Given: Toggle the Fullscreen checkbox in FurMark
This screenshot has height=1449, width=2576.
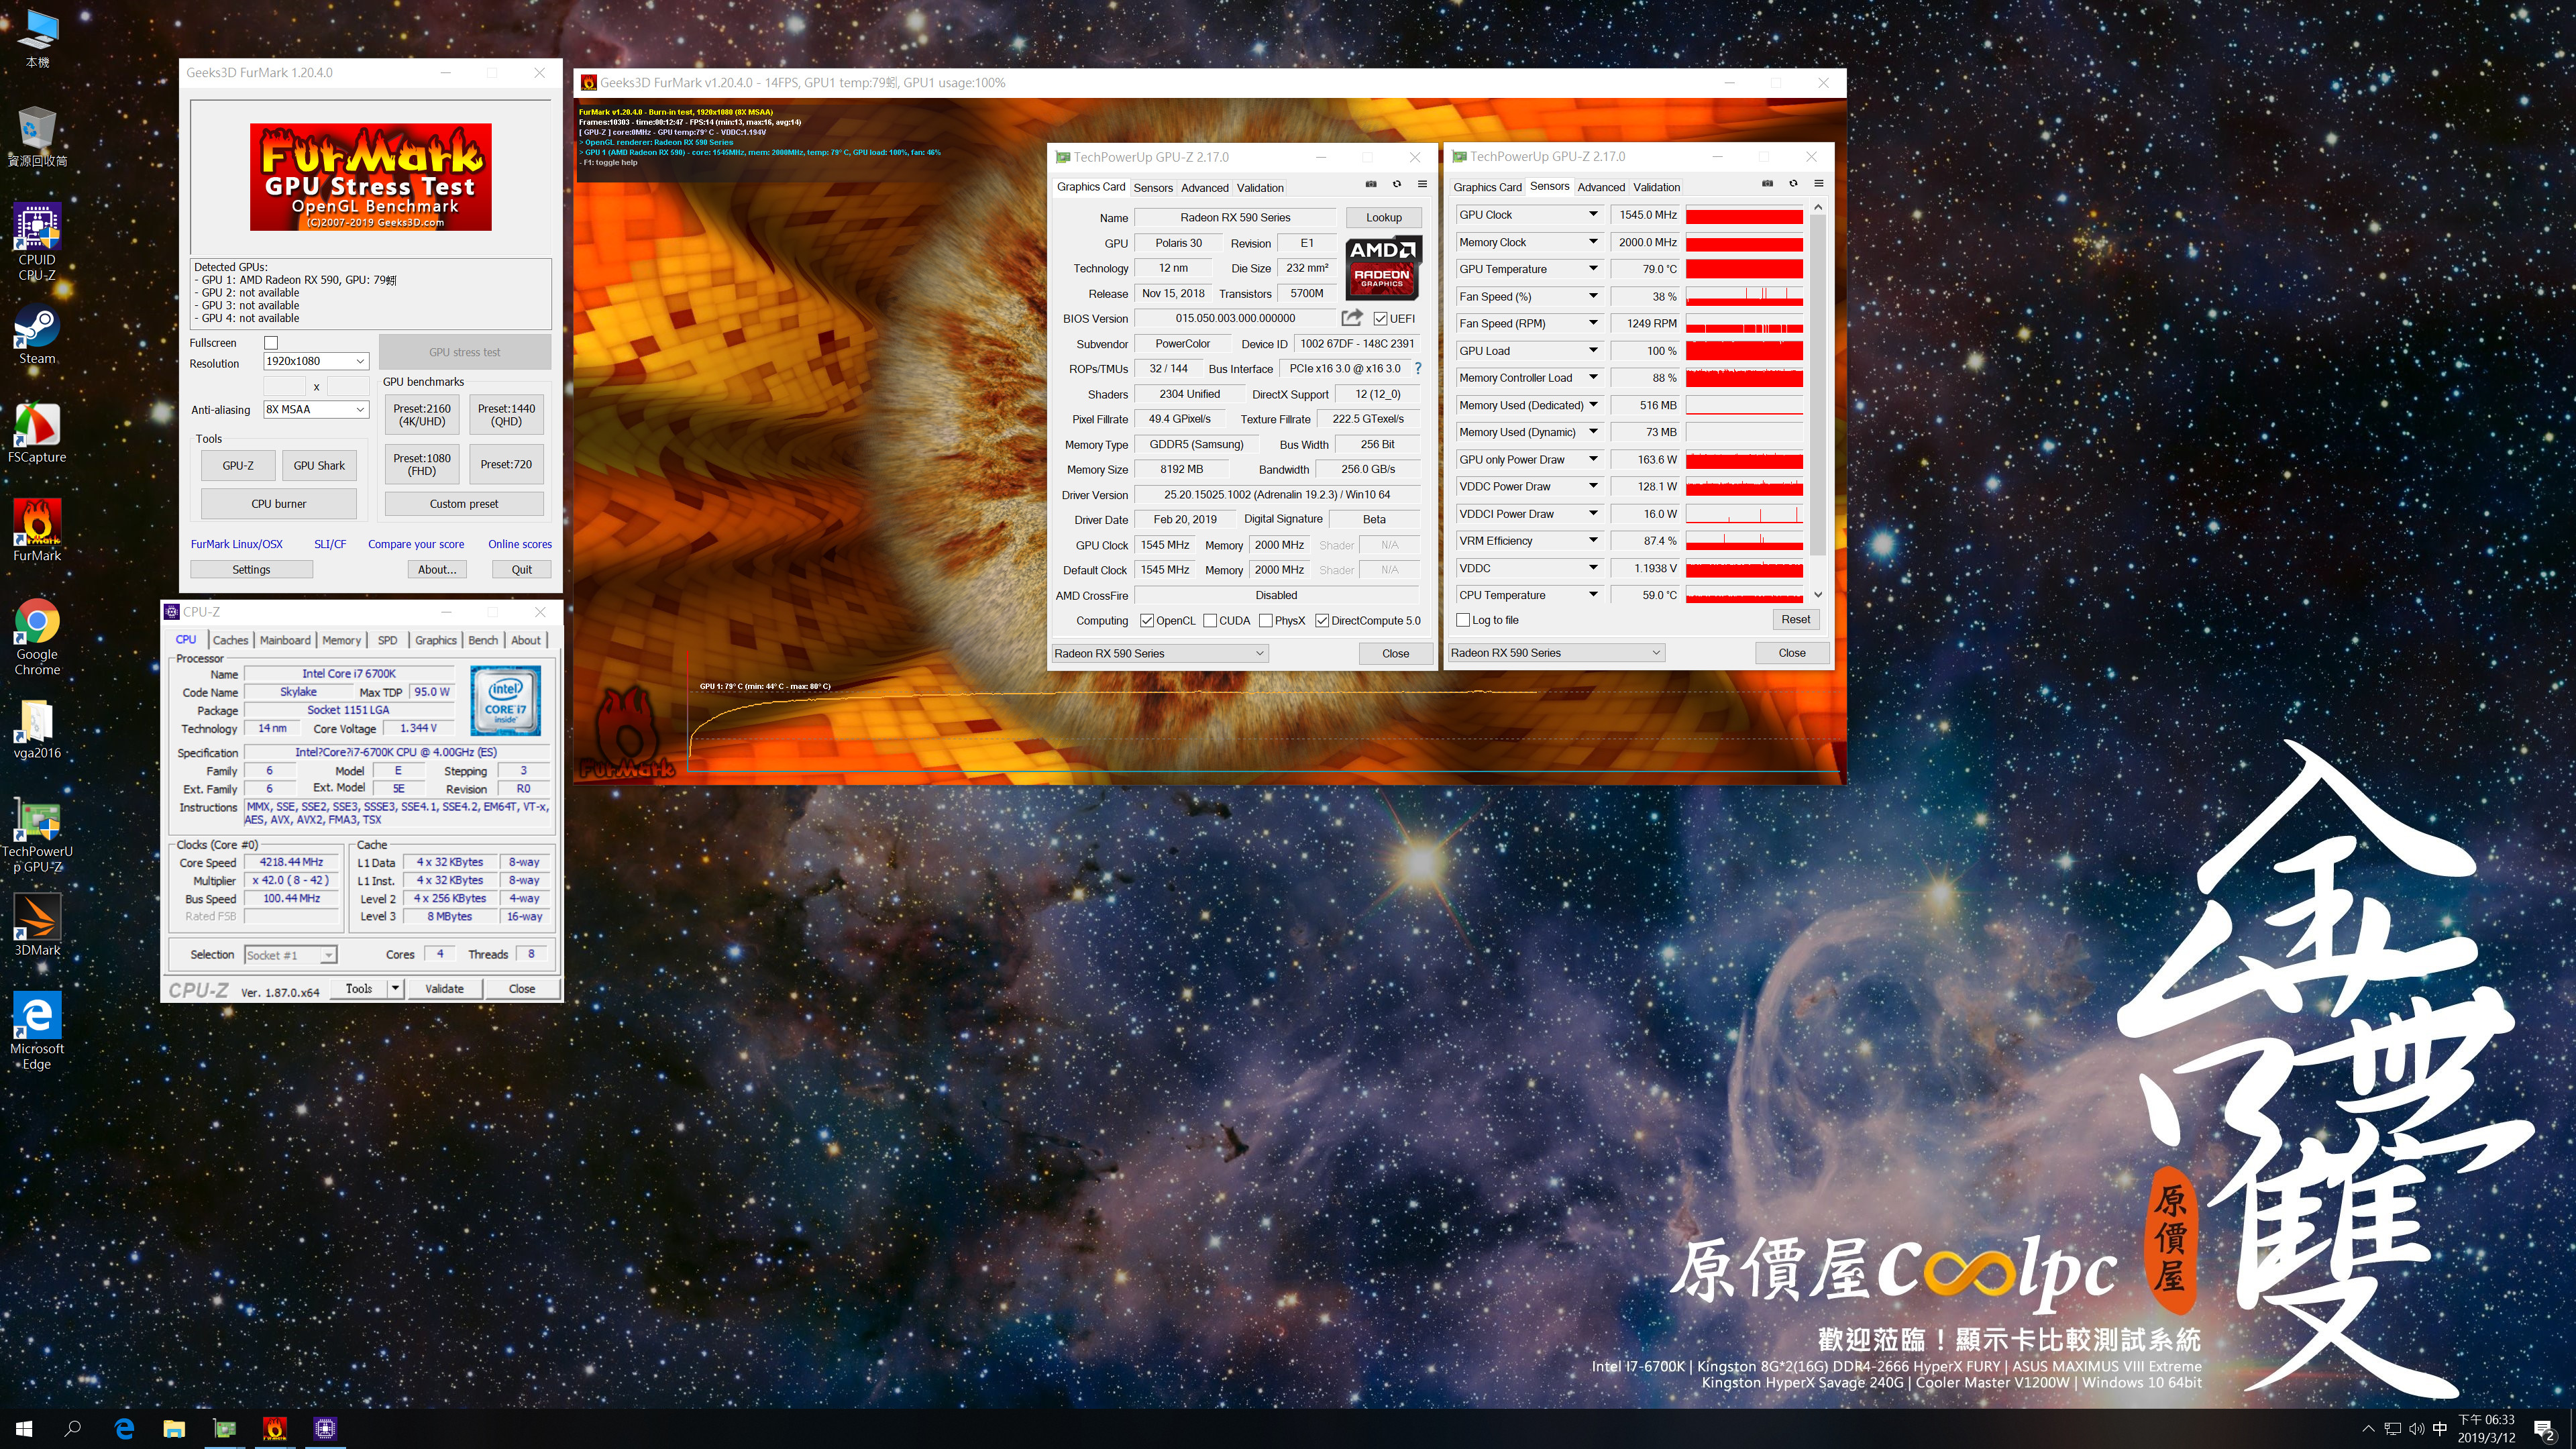Looking at the screenshot, I should pyautogui.click(x=271, y=342).
